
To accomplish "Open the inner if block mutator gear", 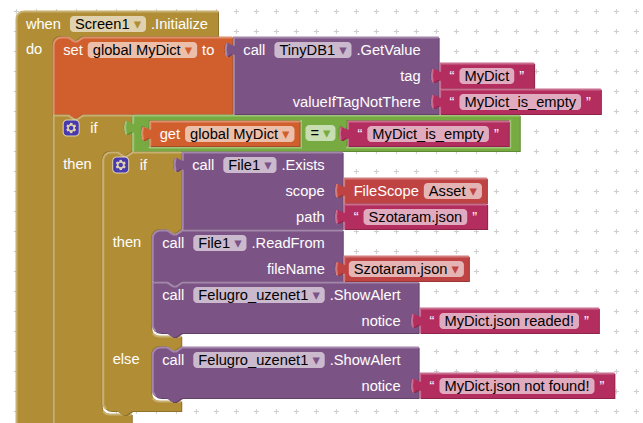I will [x=121, y=165].
